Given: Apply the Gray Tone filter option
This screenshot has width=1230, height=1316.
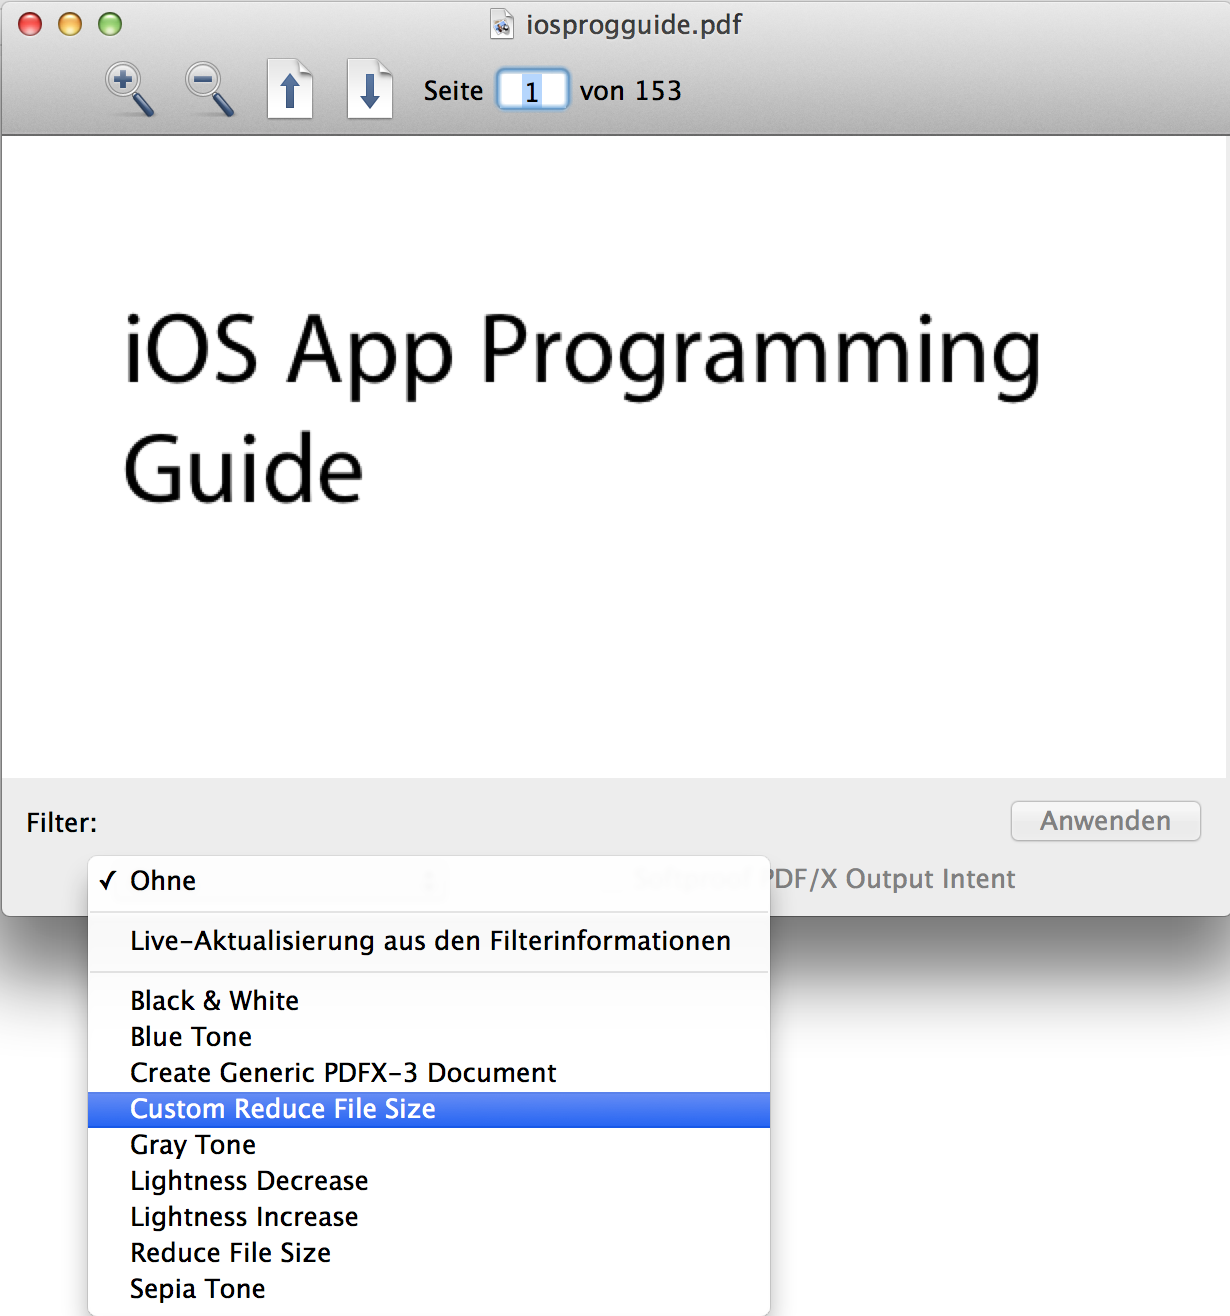Looking at the screenshot, I should [429, 1145].
